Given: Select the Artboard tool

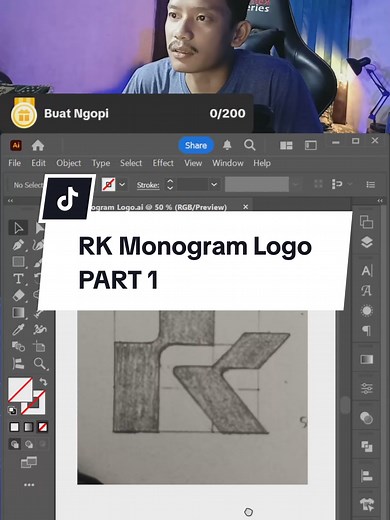Looking at the screenshot, I should (39, 347).
